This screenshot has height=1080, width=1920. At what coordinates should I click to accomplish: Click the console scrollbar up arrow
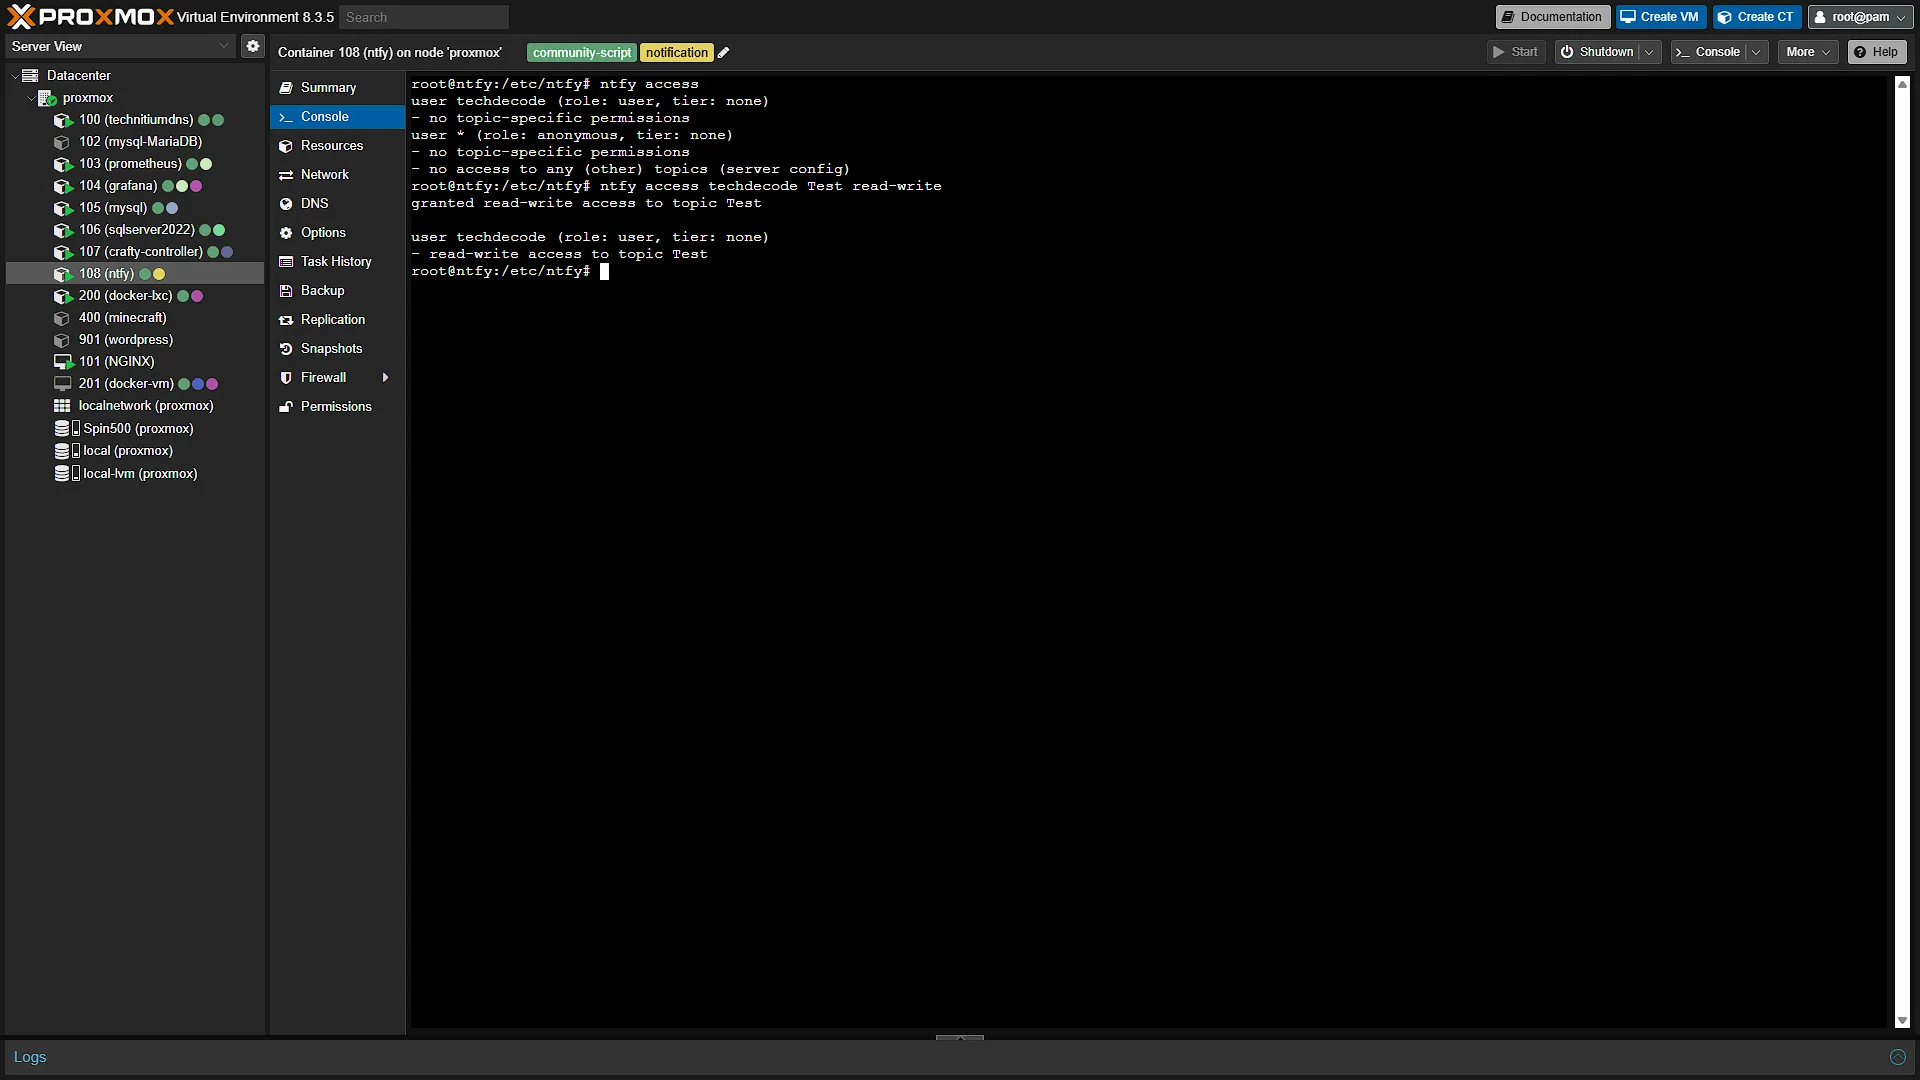(1902, 84)
